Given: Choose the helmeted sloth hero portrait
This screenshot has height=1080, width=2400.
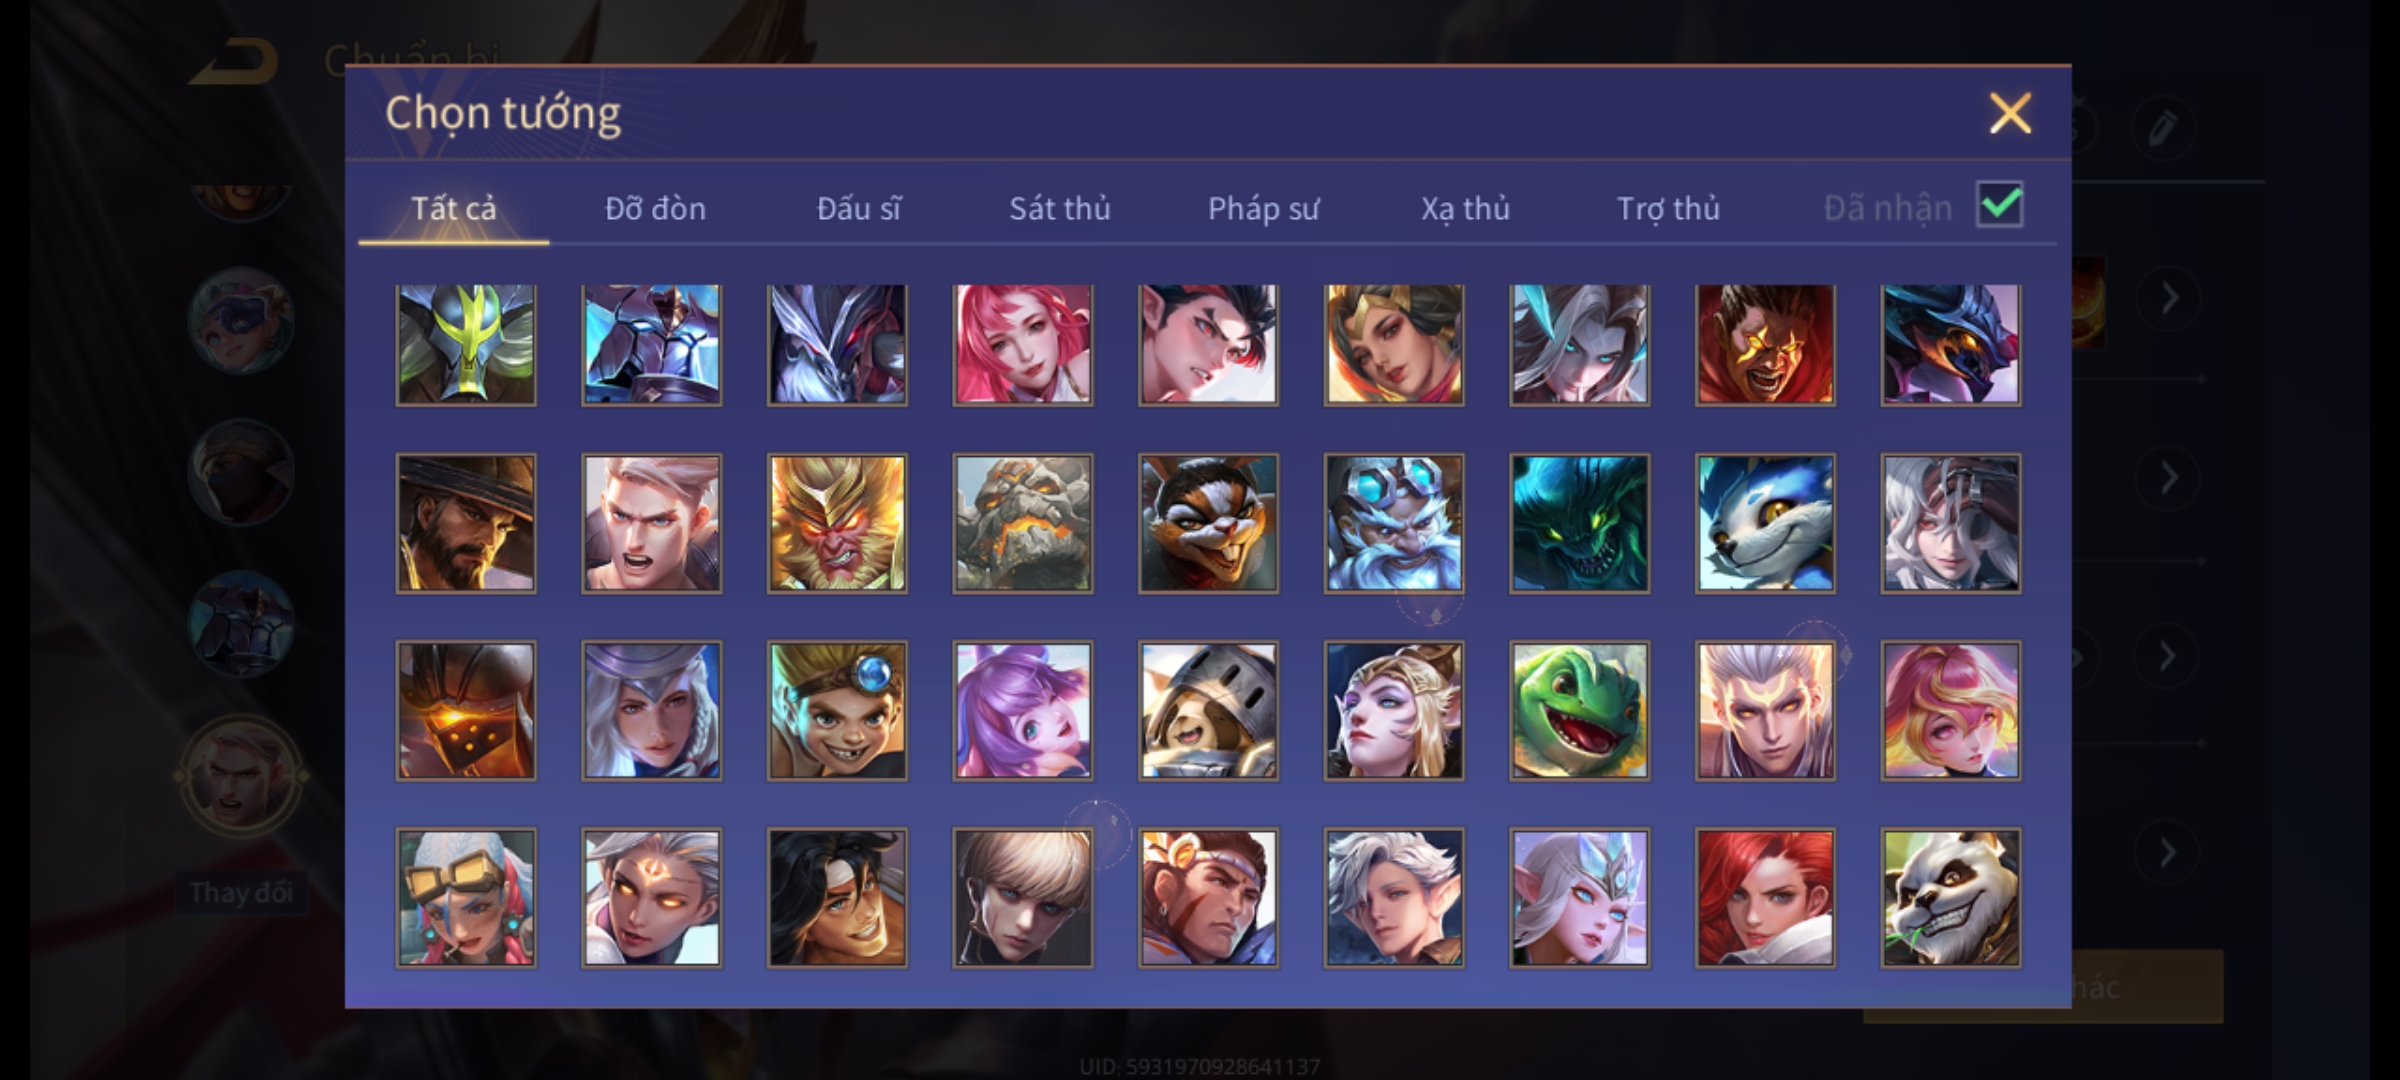Looking at the screenshot, I should [x=1208, y=711].
